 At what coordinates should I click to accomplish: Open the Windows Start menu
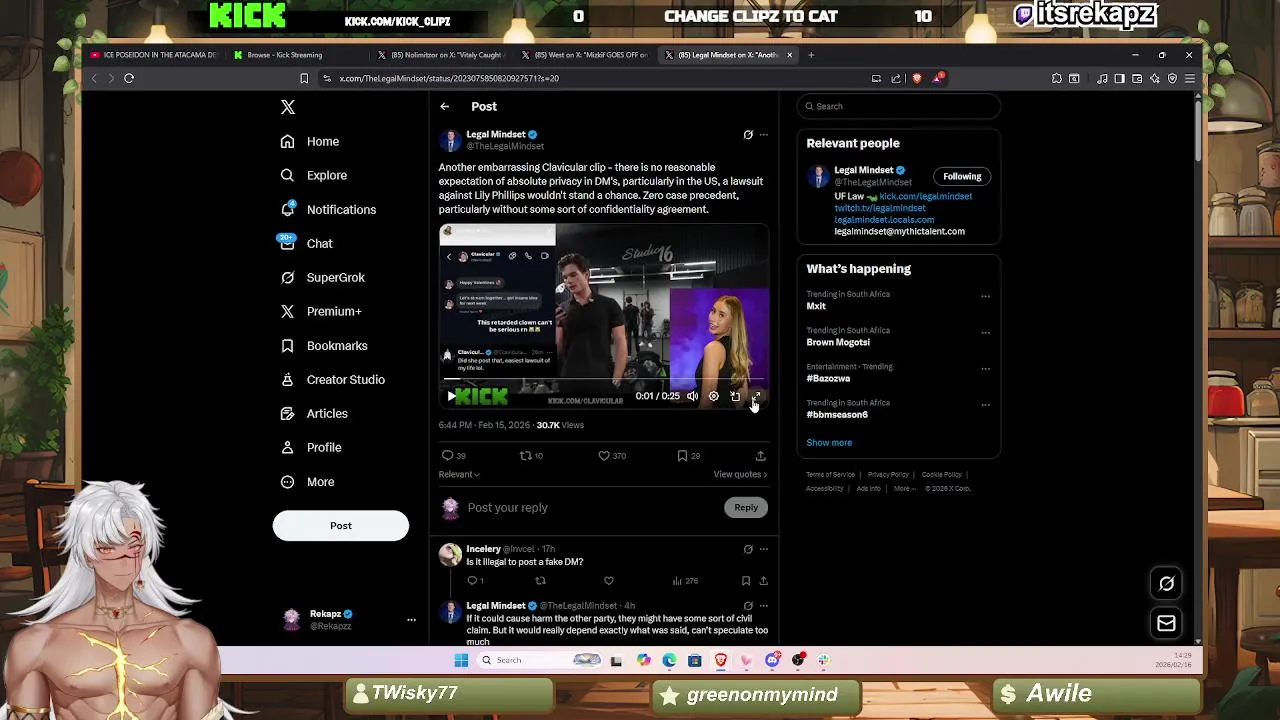point(461,660)
